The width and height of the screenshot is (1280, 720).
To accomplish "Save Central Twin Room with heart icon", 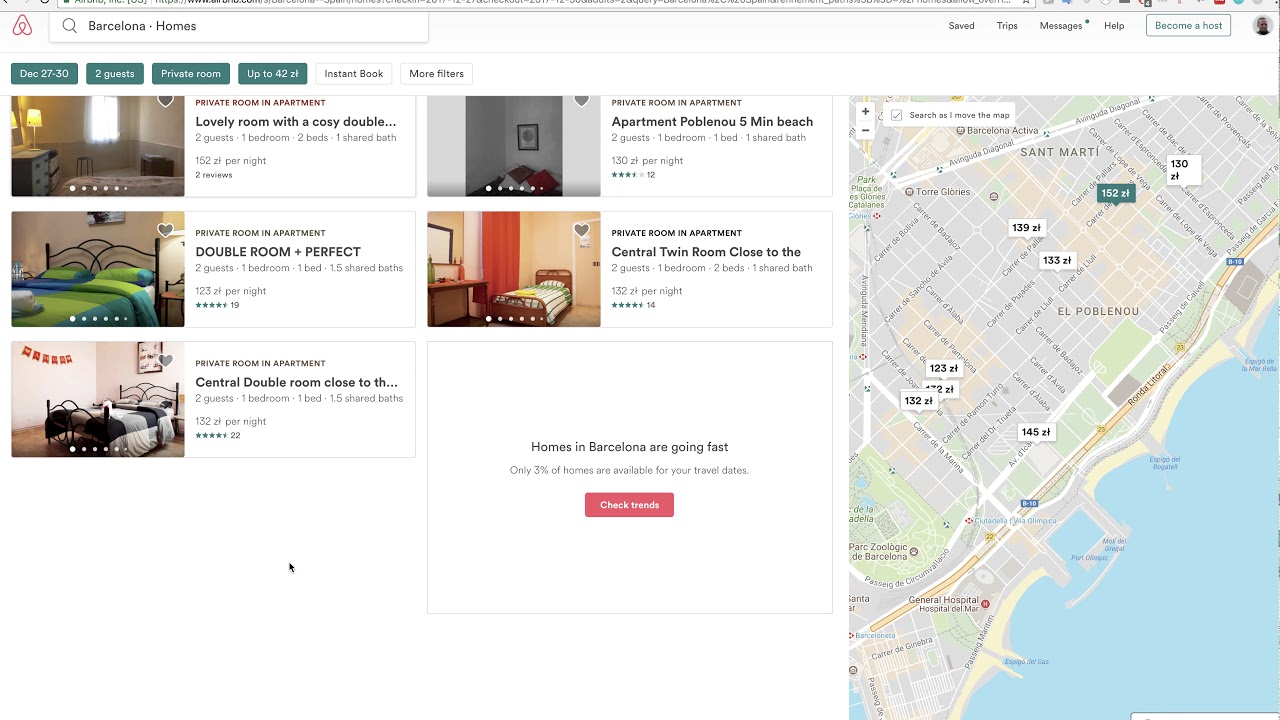I will (582, 231).
